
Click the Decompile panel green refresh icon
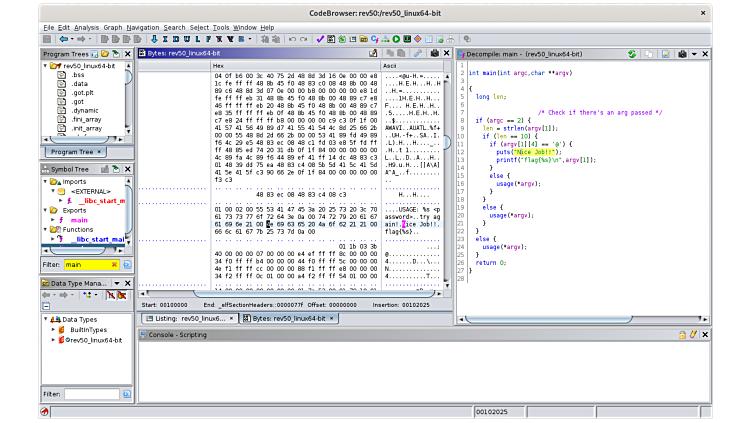[632, 54]
